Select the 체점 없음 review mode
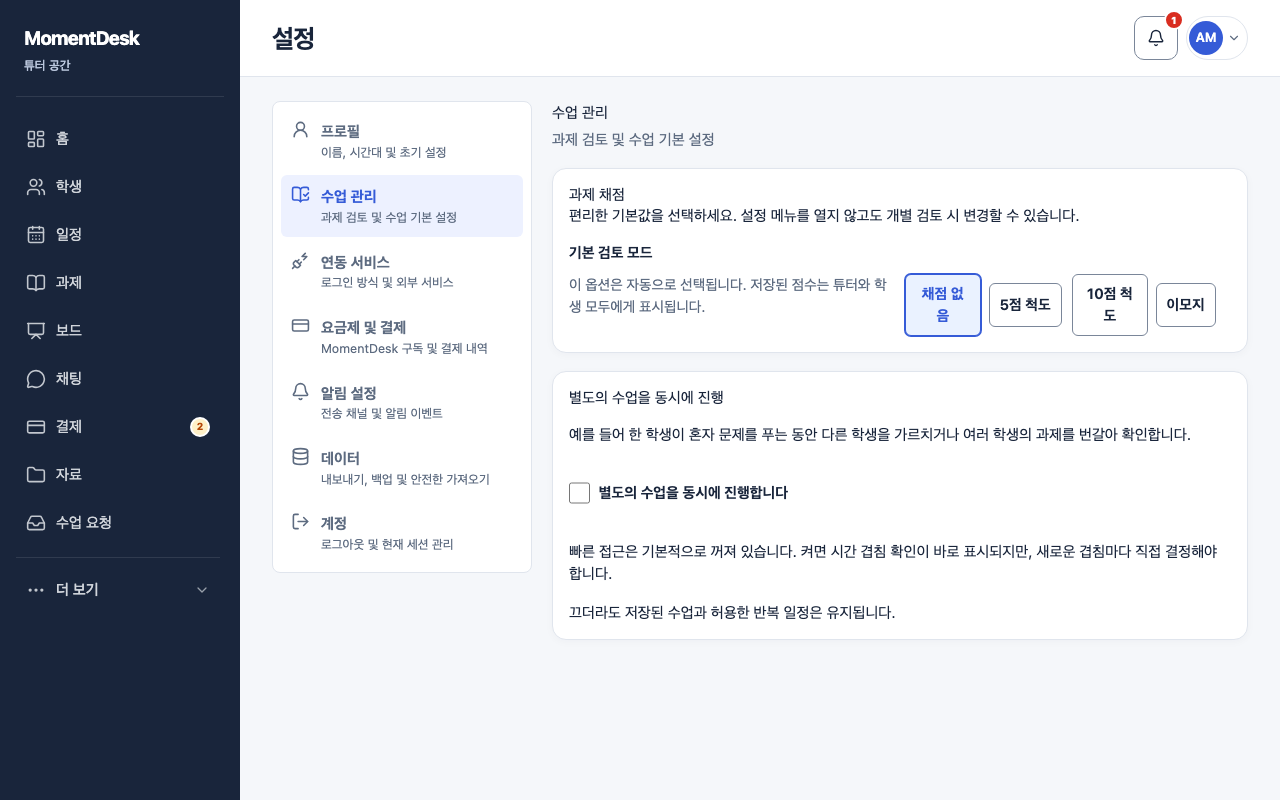1280x800 pixels. (x=943, y=305)
